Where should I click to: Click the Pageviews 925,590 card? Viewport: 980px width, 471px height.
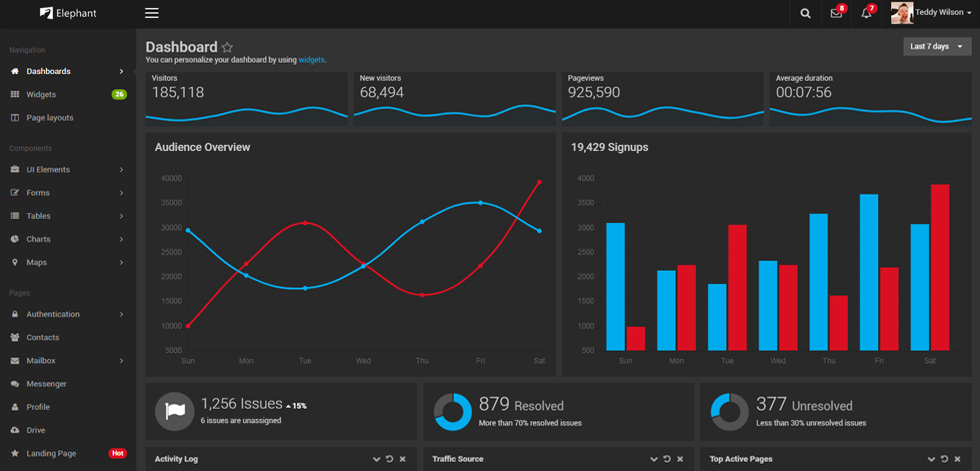click(x=662, y=99)
